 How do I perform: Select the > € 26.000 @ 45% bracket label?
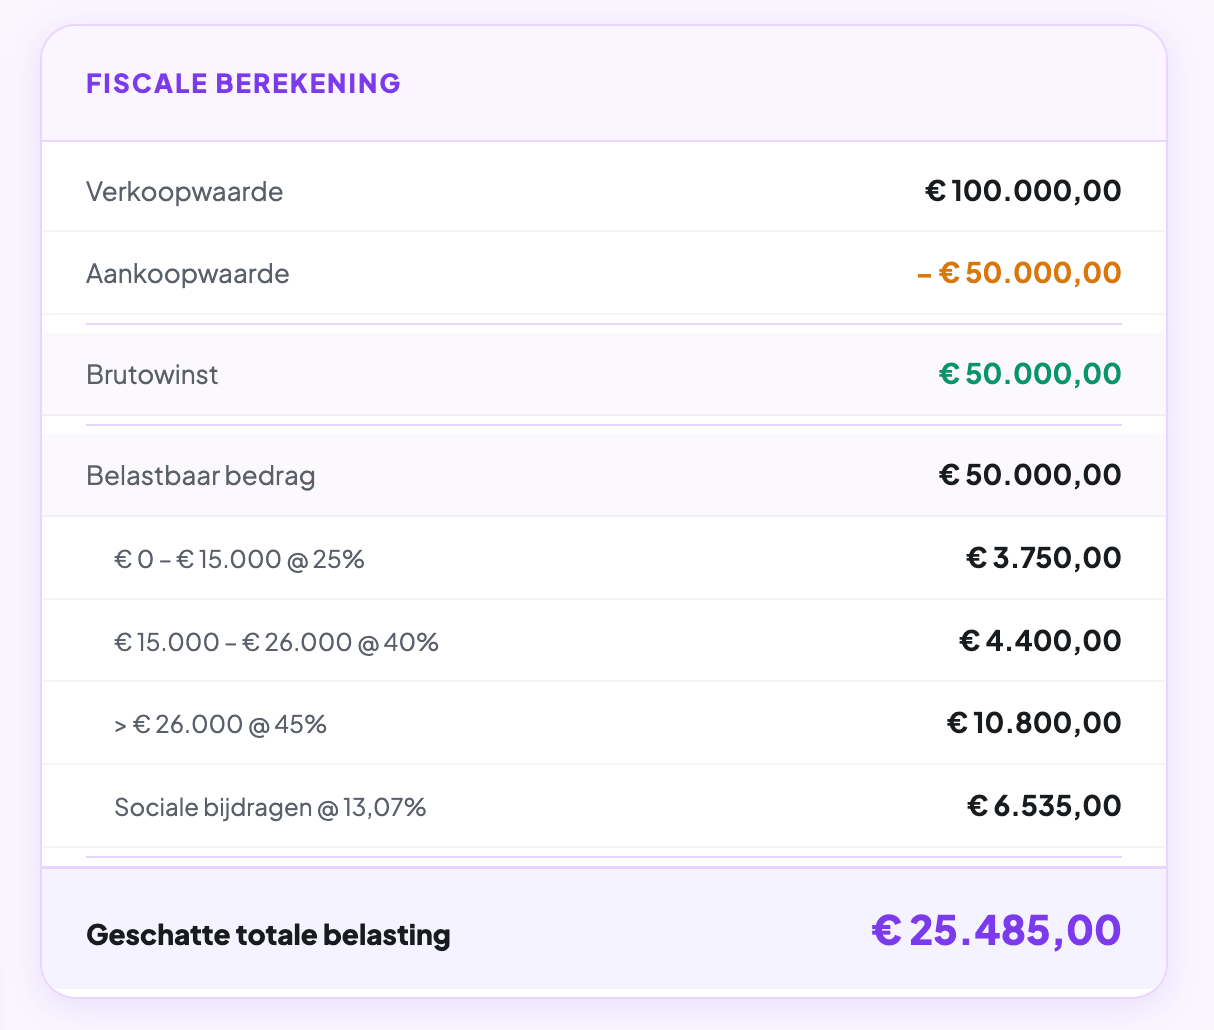(x=220, y=724)
